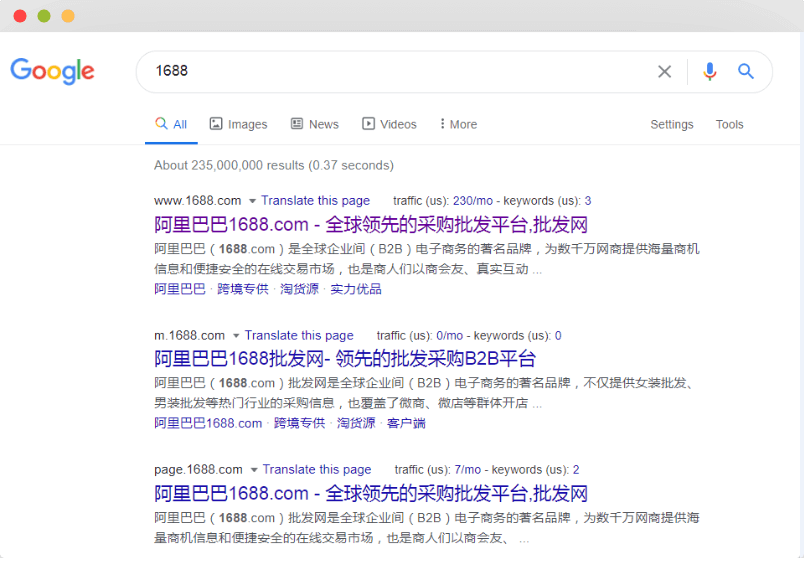Click the www.1688.com URL text

[x=197, y=200]
